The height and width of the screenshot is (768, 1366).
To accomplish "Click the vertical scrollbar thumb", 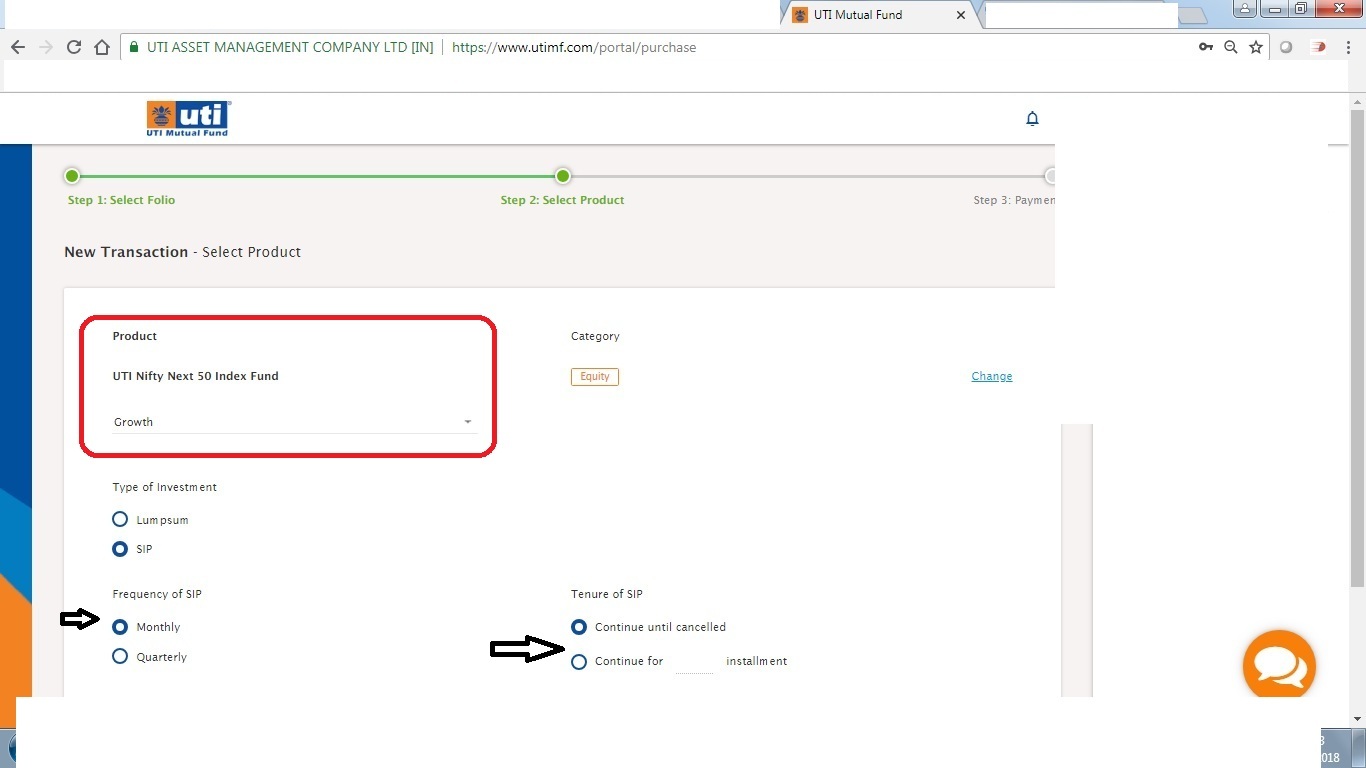I will (1357, 349).
